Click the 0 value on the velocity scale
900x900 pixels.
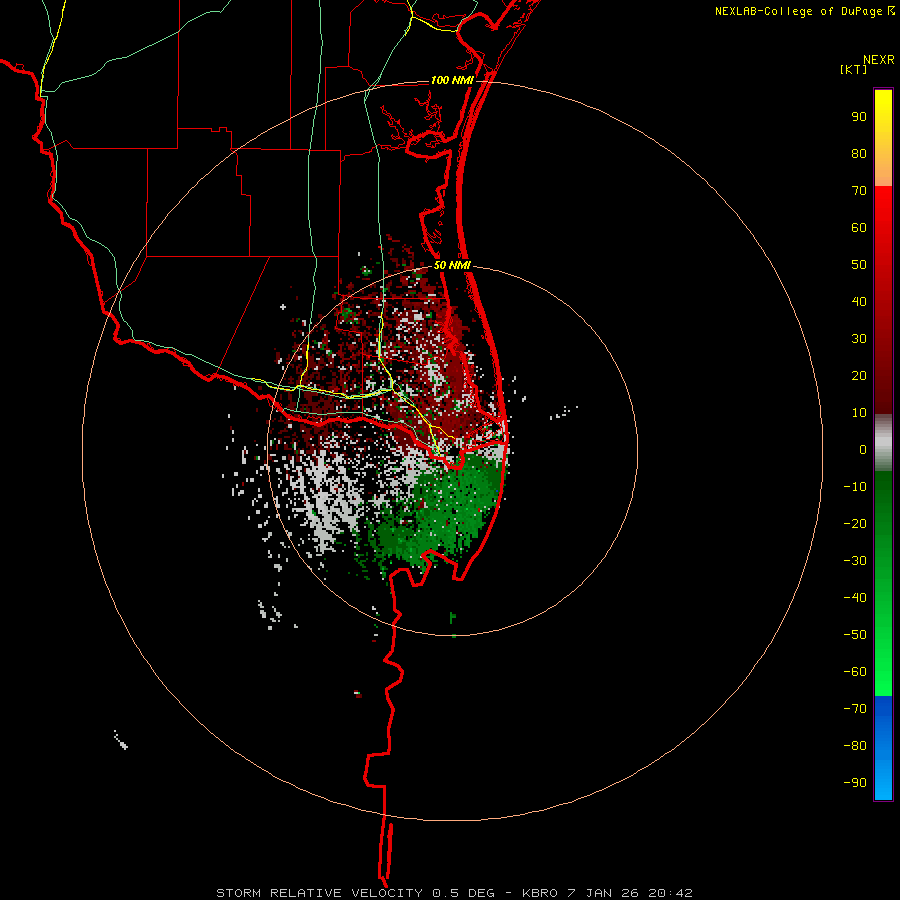click(863, 450)
